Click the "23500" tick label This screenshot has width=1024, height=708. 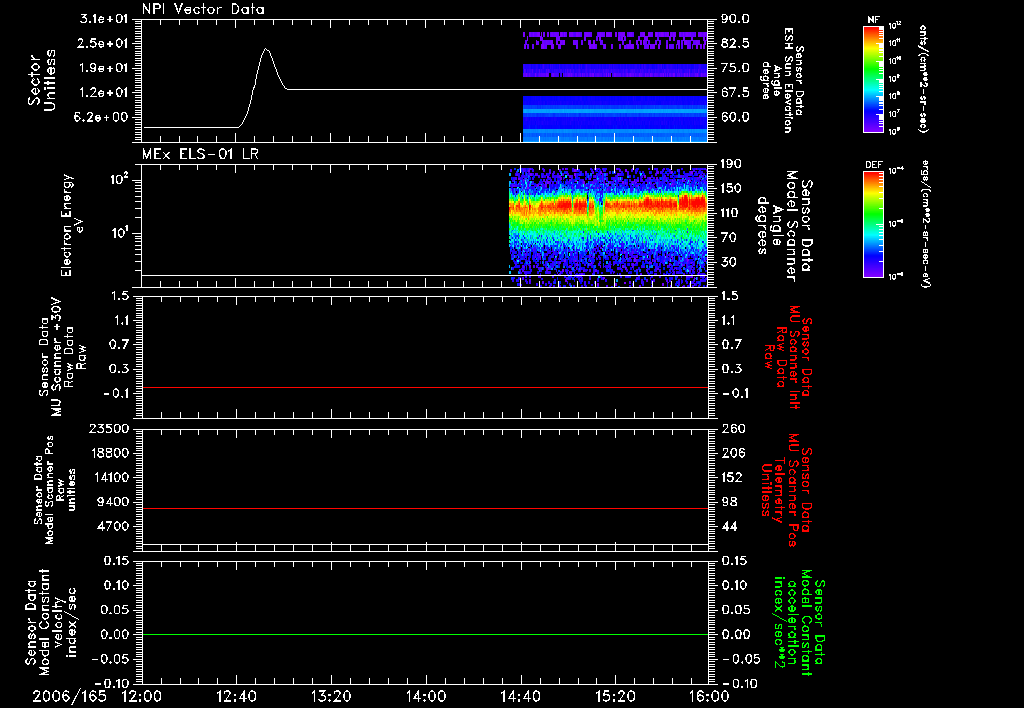[111, 429]
